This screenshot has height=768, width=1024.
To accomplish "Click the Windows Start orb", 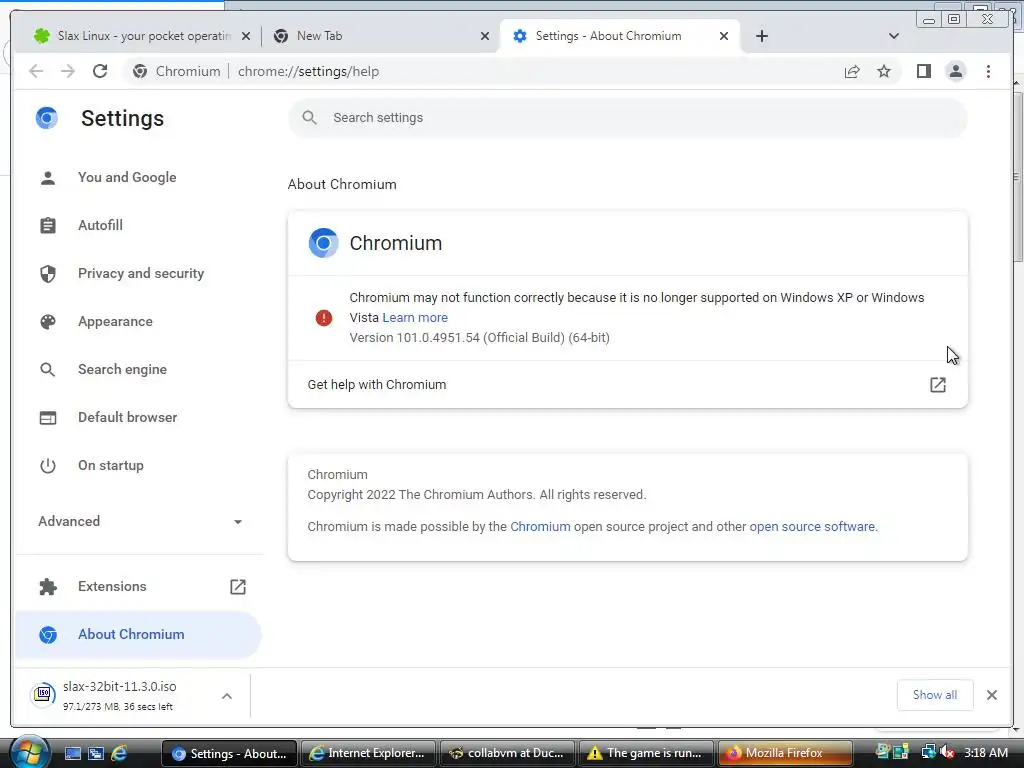I will pos(29,752).
